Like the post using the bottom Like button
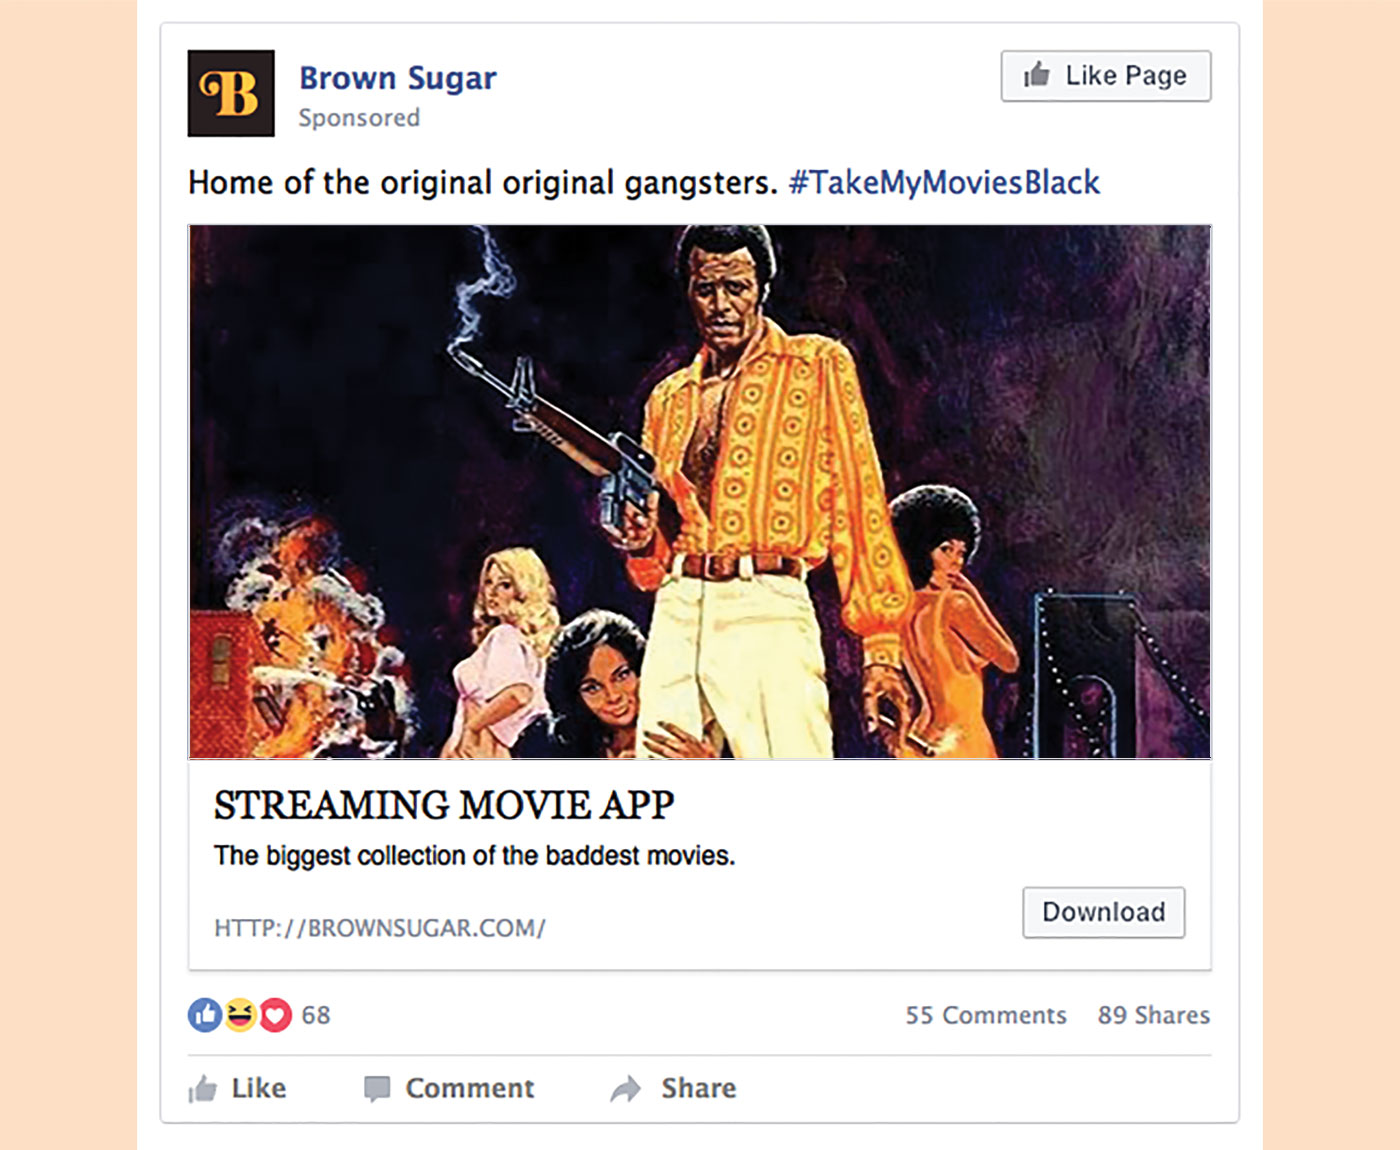 coord(238,1088)
